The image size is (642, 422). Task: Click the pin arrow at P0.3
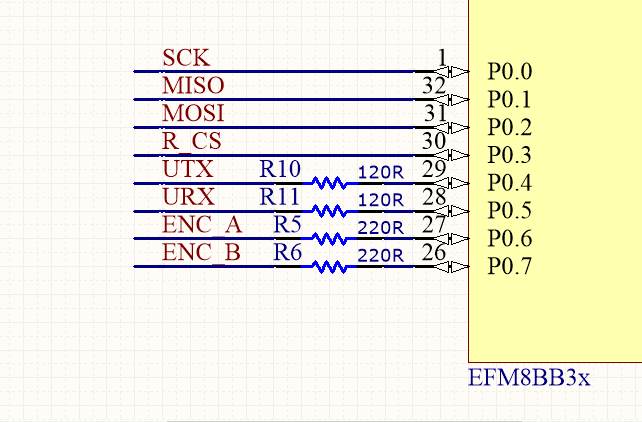tap(458, 155)
